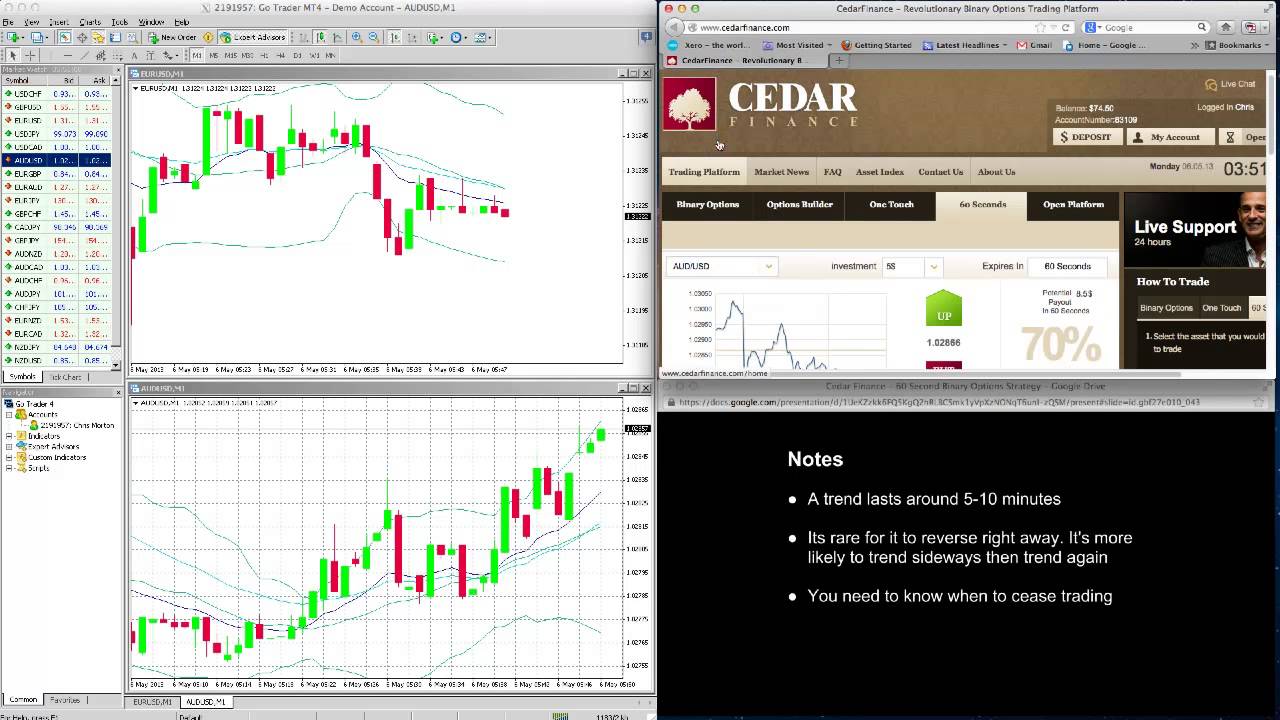Switch to the One Touch tab
This screenshot has height=720, width=1280.
click(891, 205)
